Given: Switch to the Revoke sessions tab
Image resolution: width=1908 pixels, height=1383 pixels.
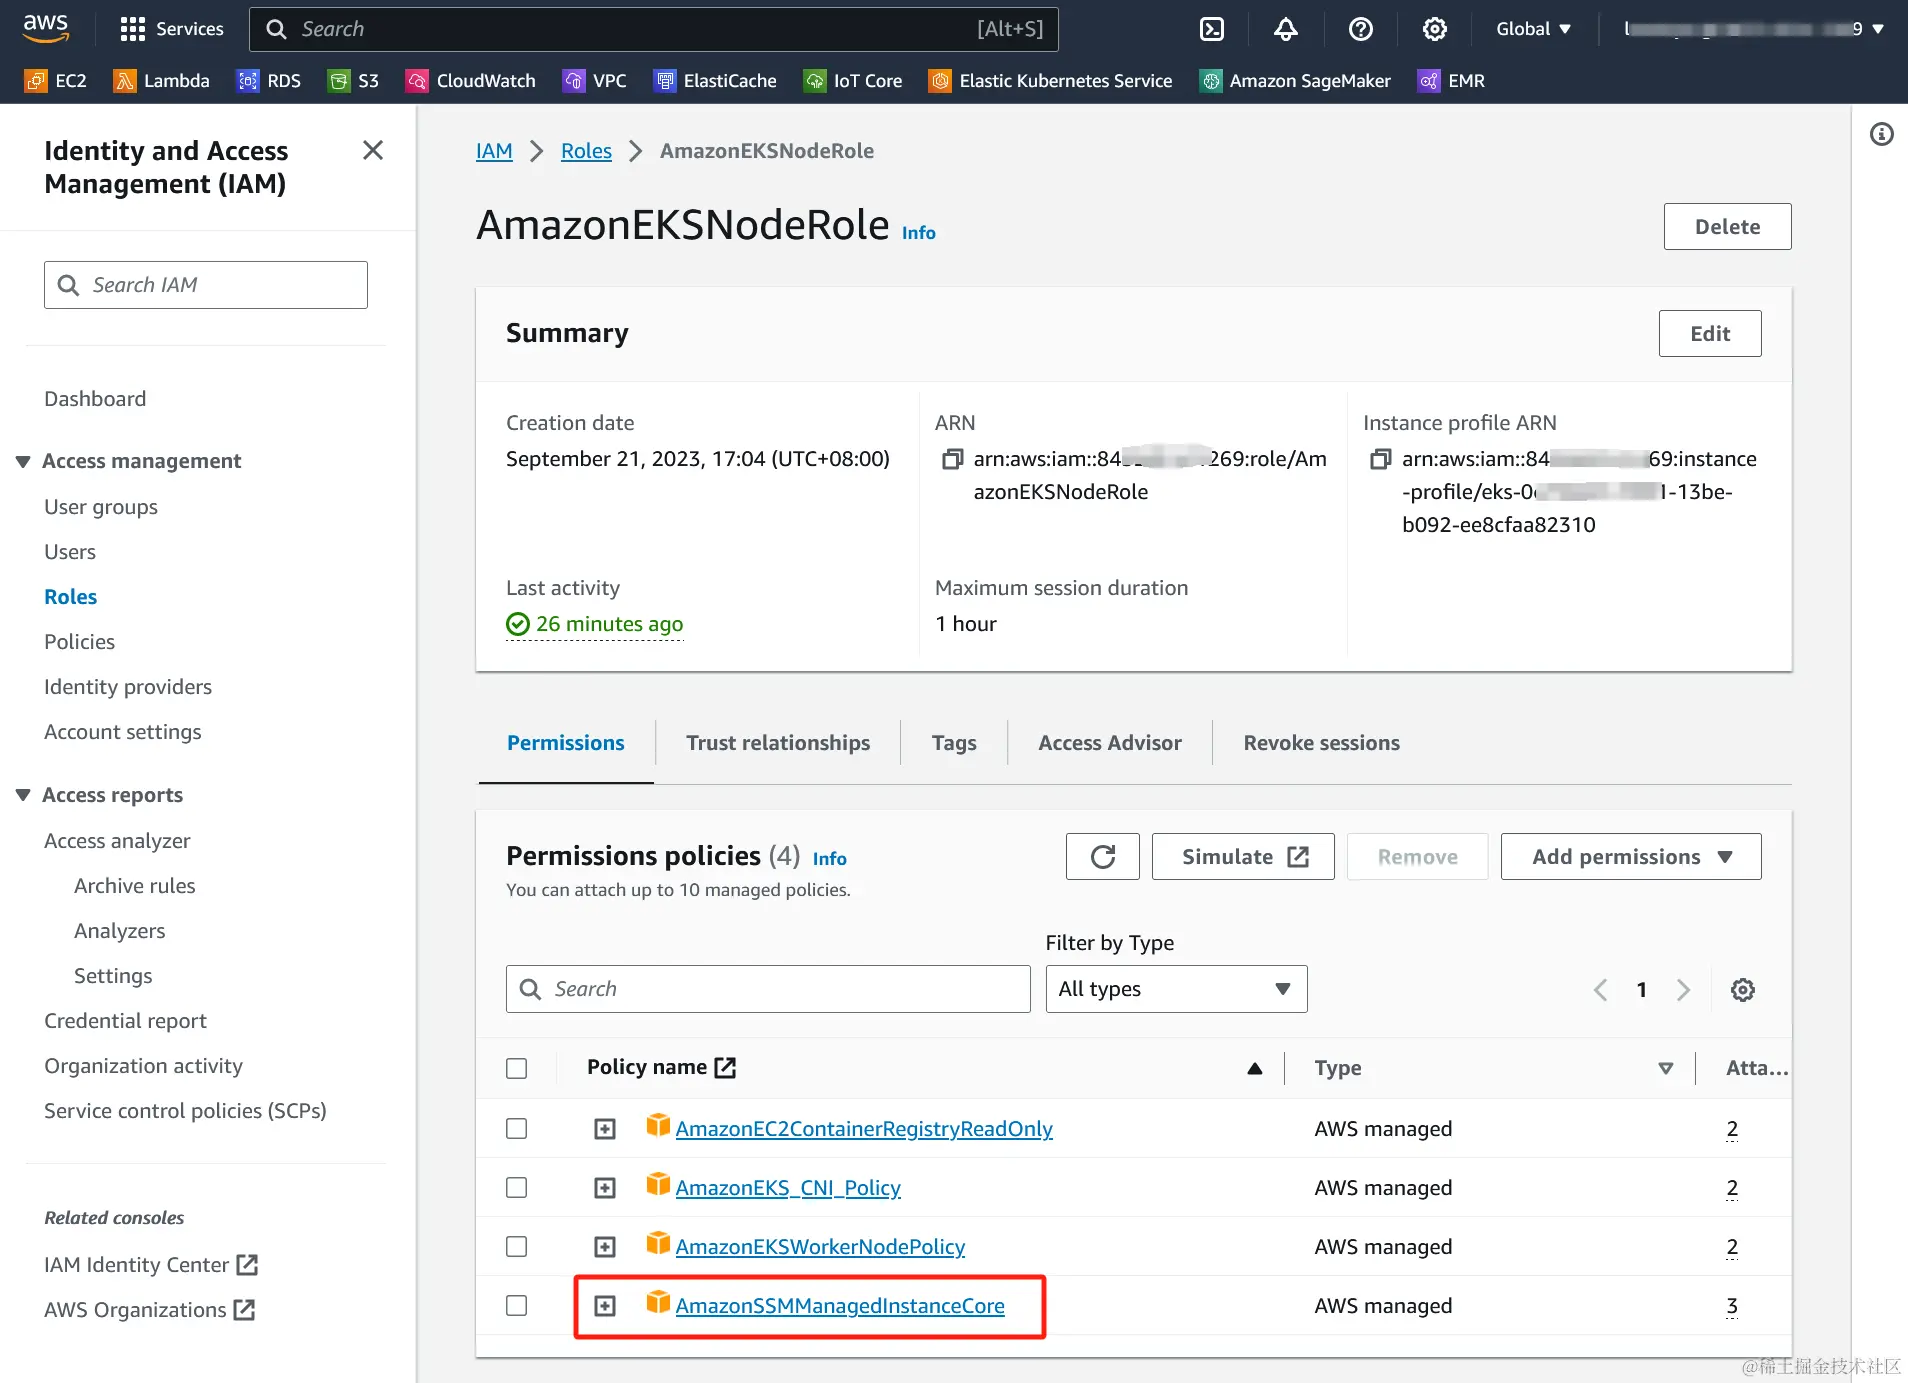Looking at the screenshot, I should (1321, 743).
